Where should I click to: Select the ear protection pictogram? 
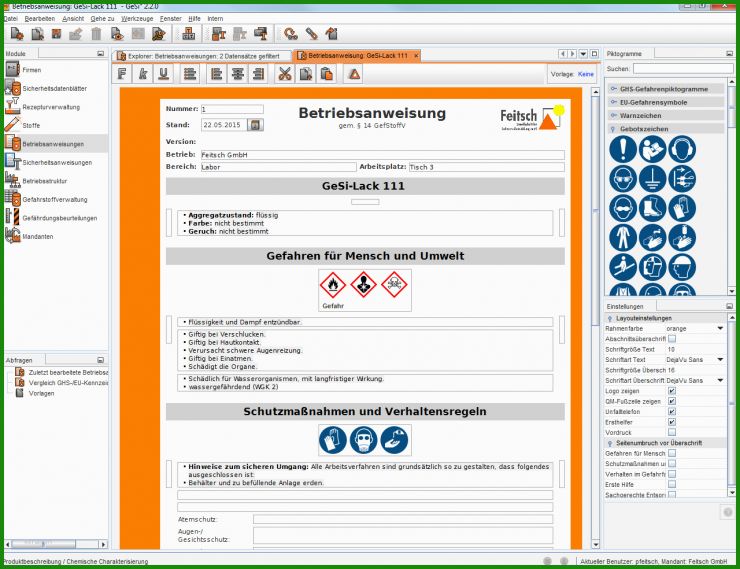pos(682,149)
